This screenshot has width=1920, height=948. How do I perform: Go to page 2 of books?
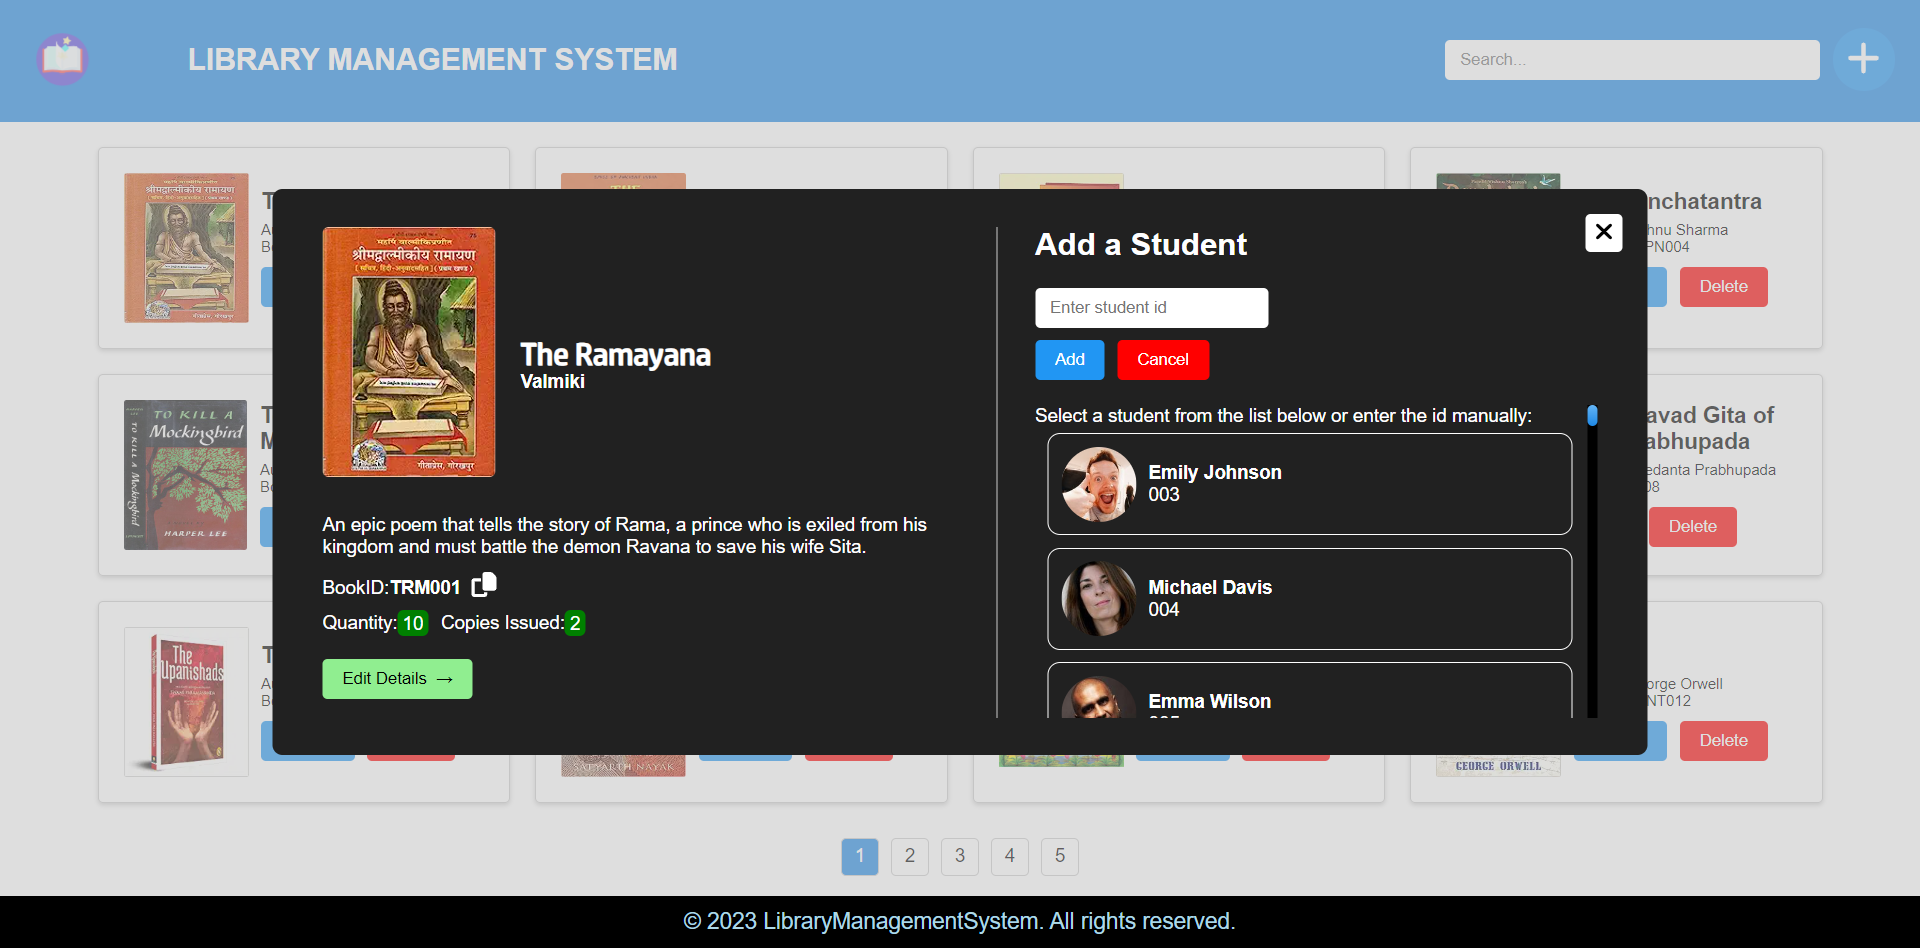909,856
